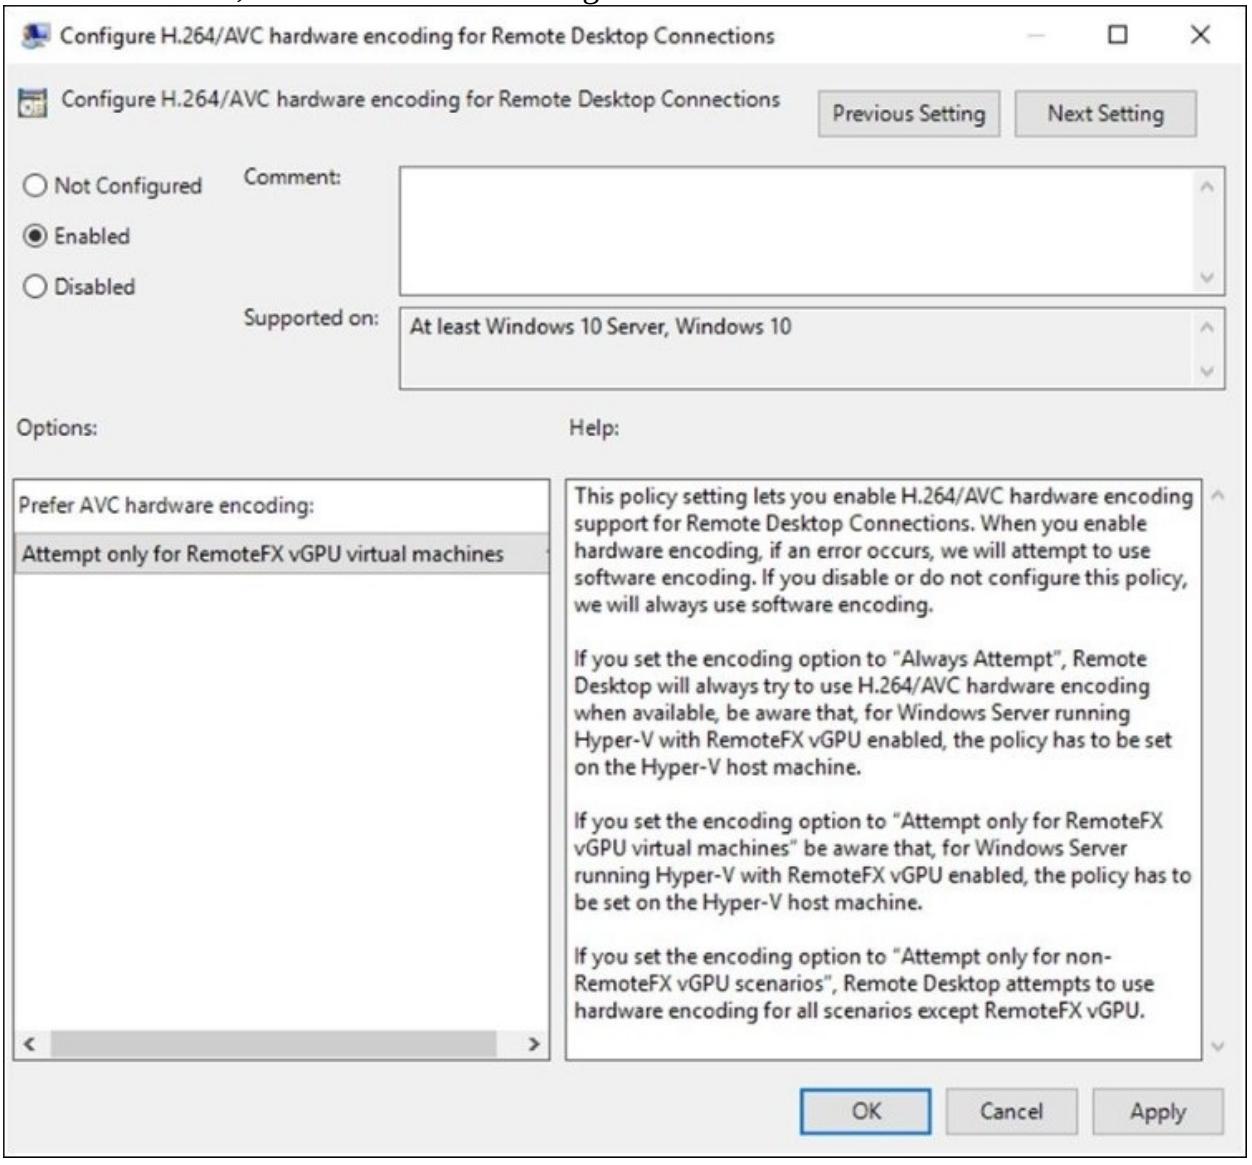
Task: Go to Next Setting
Action: (1105, 114)
